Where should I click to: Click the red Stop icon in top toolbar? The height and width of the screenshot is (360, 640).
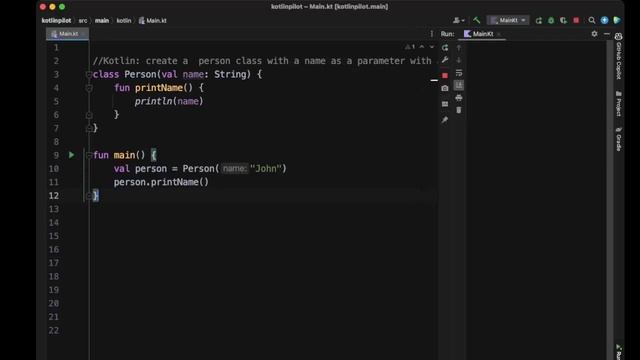coord(576,20)
